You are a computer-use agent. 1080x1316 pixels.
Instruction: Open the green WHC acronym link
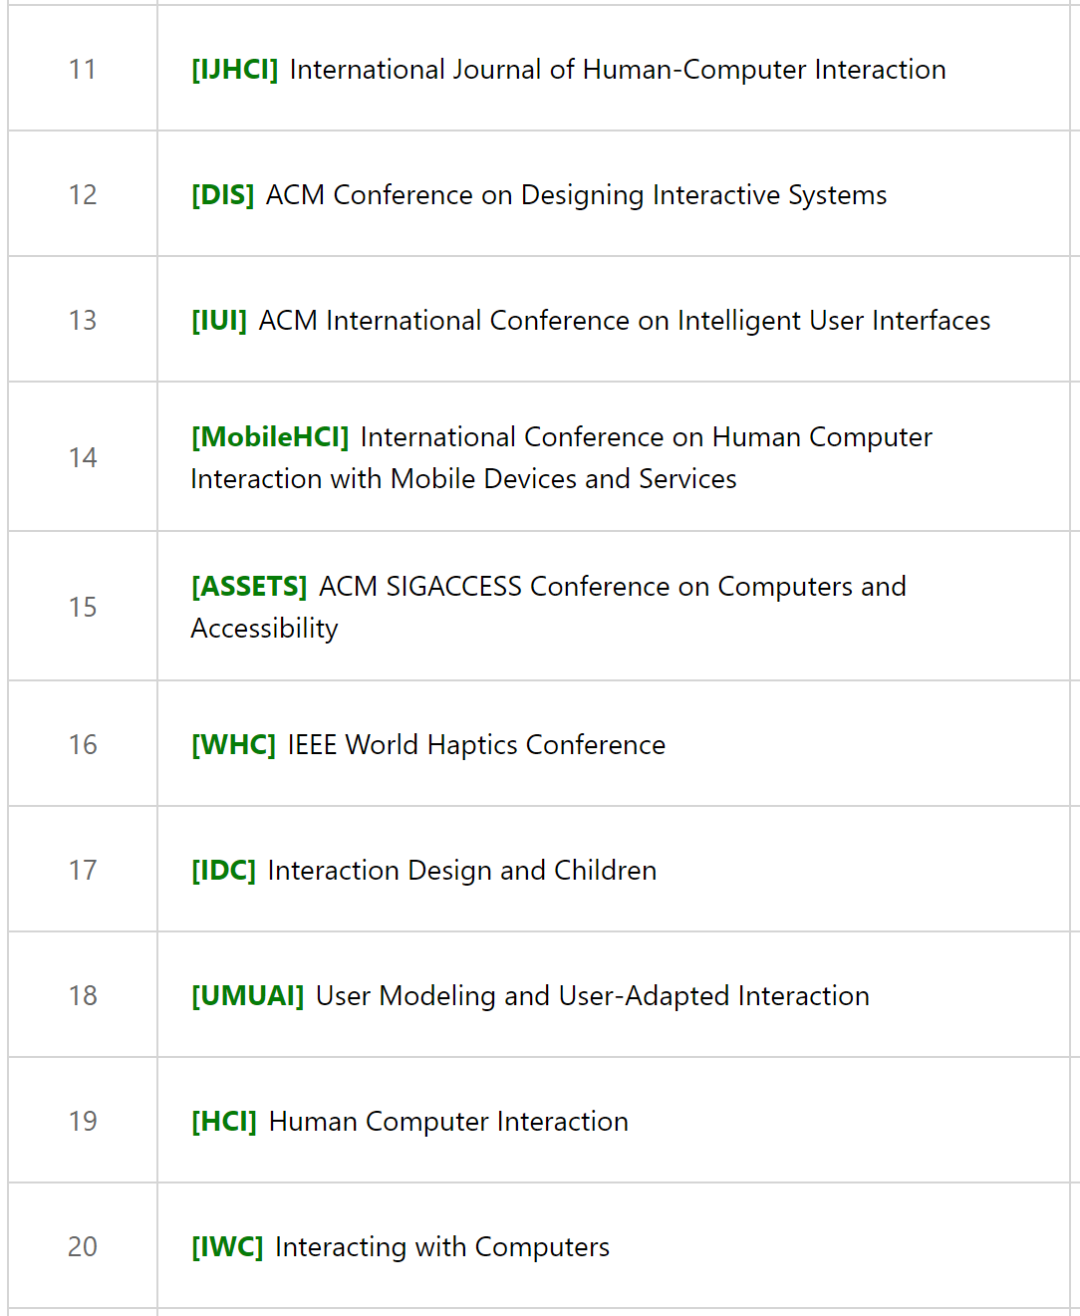tap(233, 745)
